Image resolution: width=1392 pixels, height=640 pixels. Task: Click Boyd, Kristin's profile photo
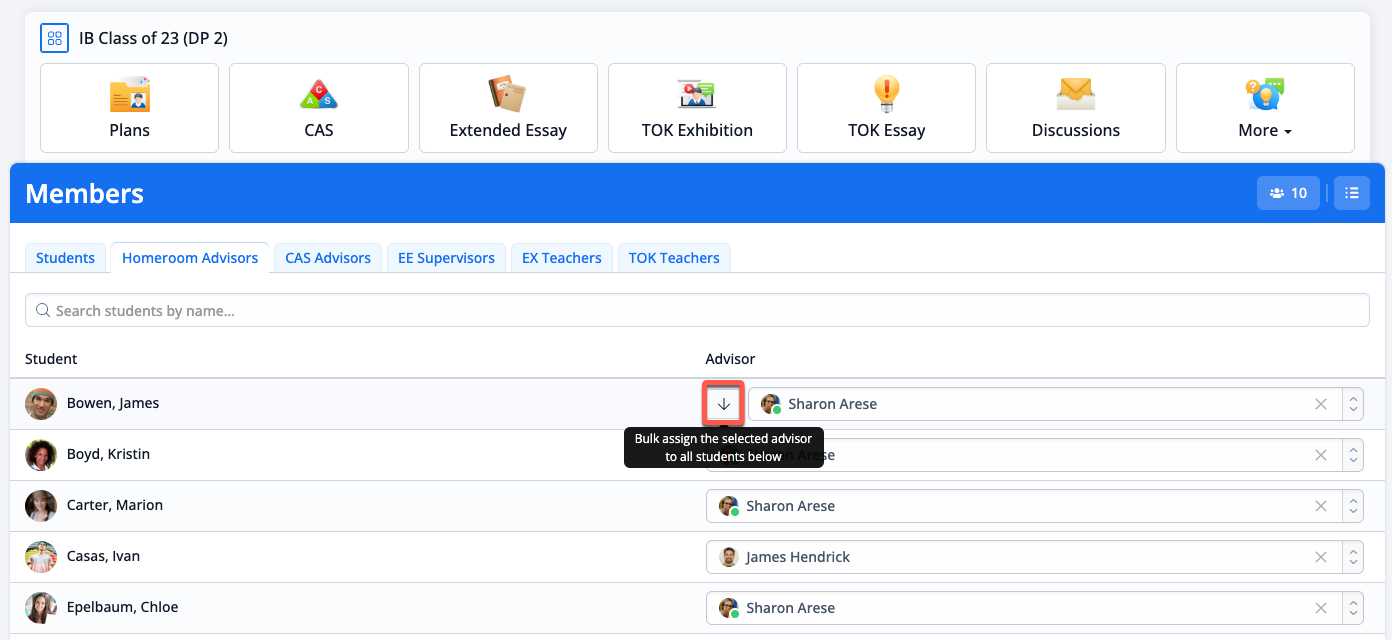(41, 455)
